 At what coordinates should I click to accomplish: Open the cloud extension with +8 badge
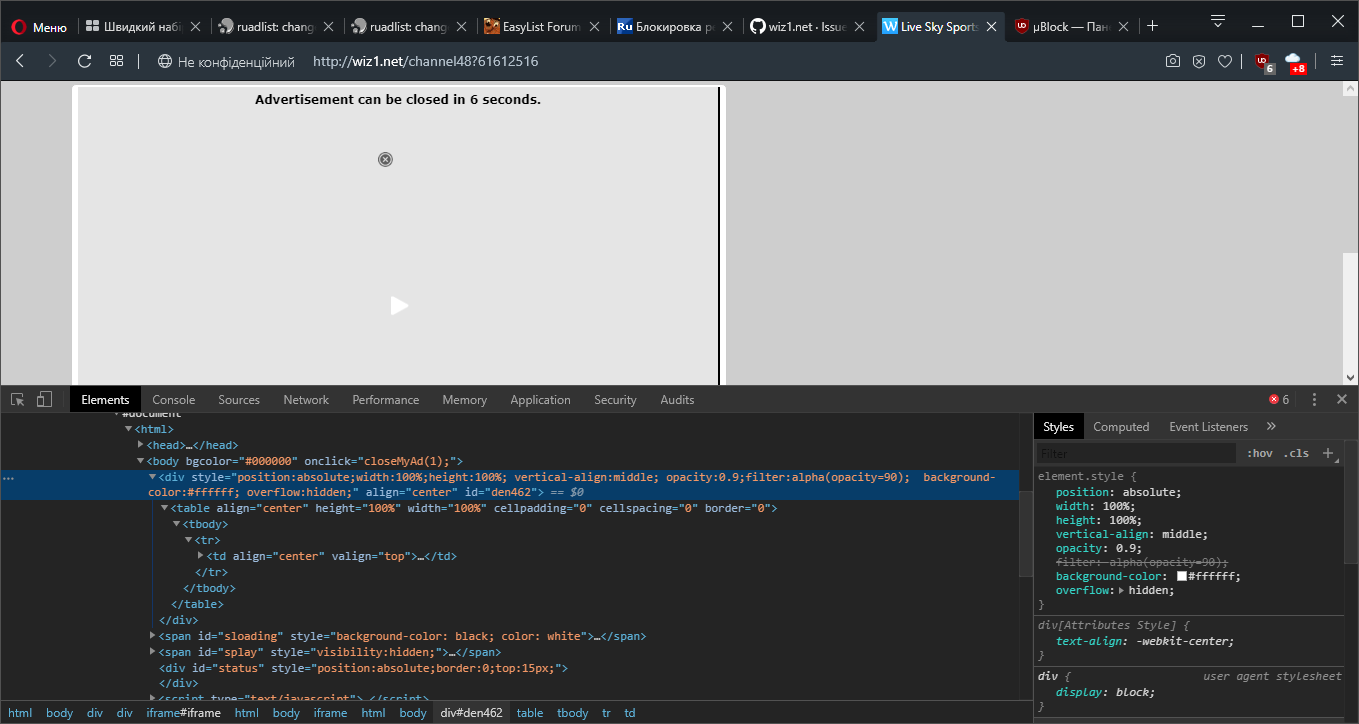pyautogui.click(x=1295, y=62)
